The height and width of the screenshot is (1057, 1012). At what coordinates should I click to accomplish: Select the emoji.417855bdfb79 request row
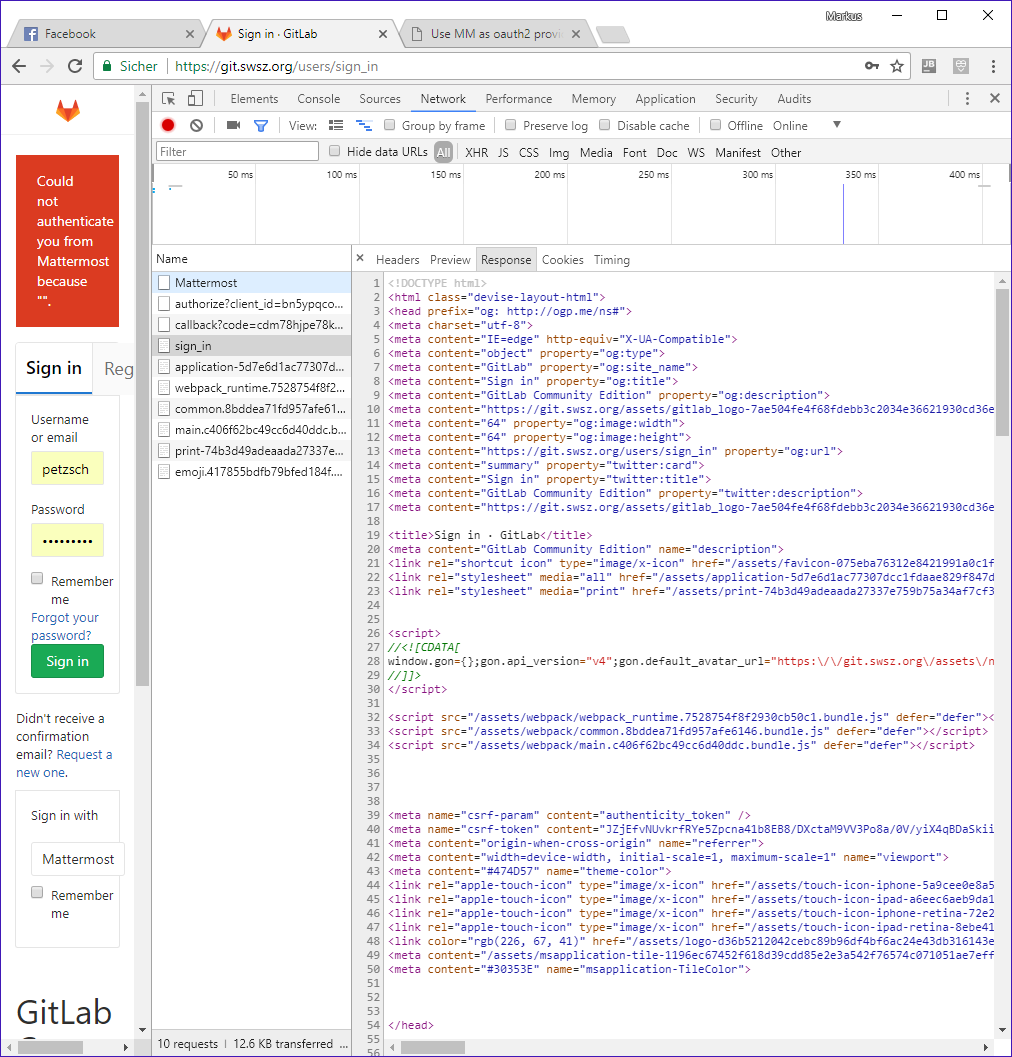coord(251,471)
